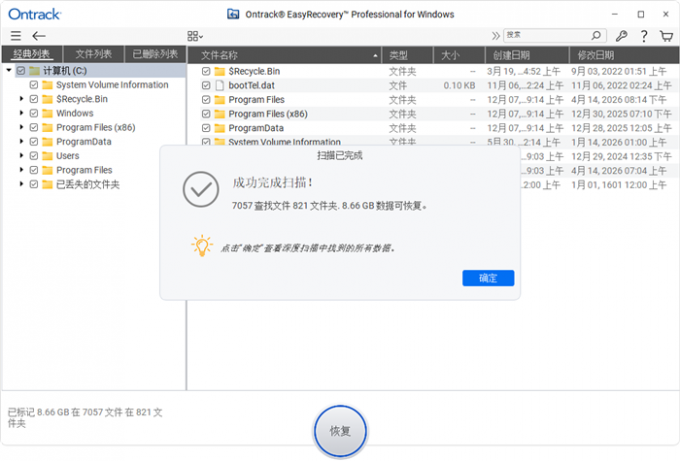
Task: Toggle Program Files checkbox in file list
Action: point(206,100)
